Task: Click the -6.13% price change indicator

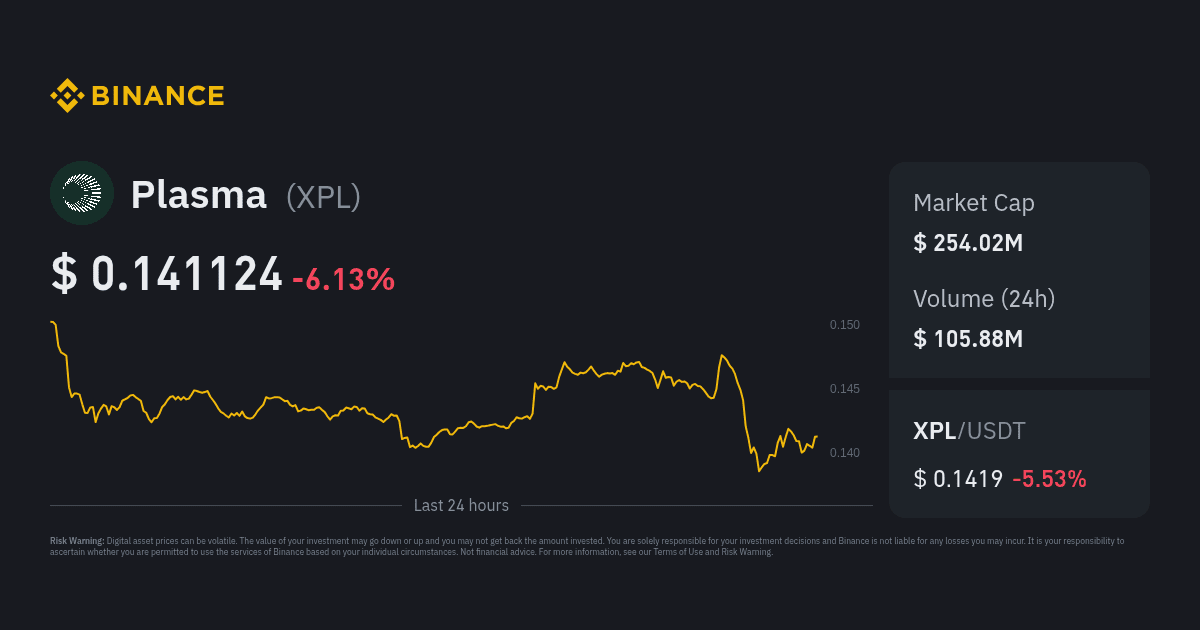Action: pyautogui.click(x=343, y=279)
